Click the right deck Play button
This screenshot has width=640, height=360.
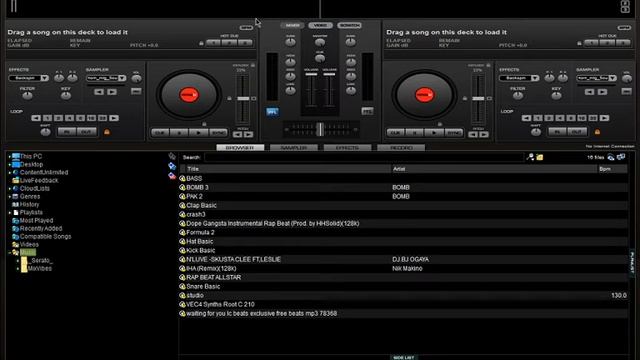click(434, 133)
